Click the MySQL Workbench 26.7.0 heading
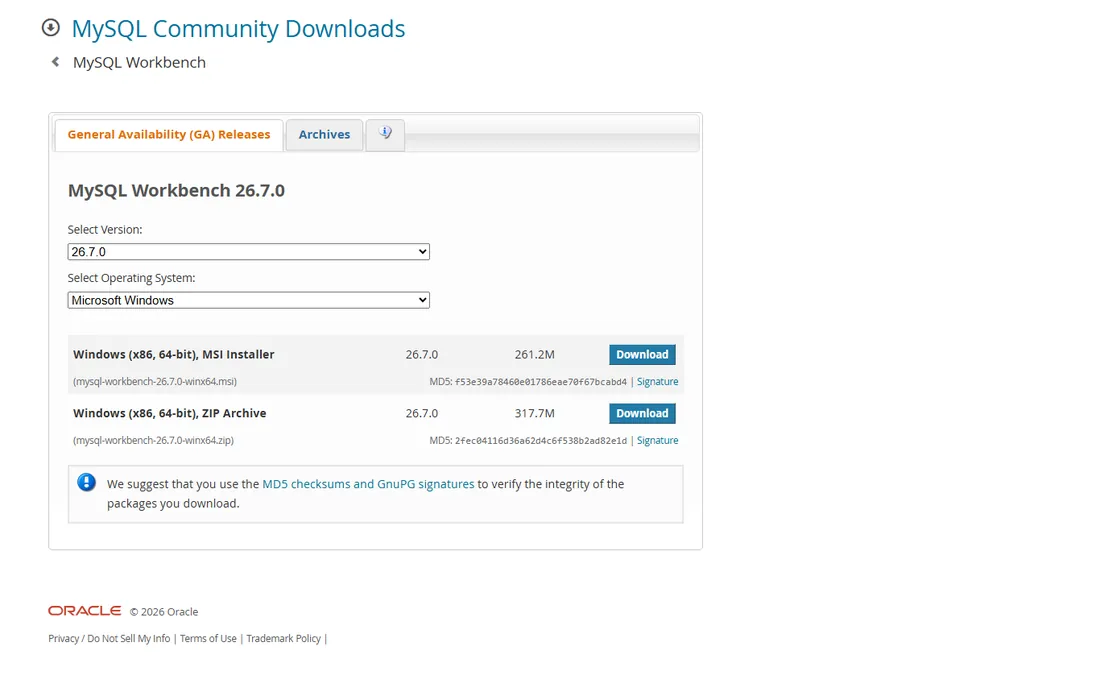The width and height of the screenshot is (1100, 688). point(176,191)
